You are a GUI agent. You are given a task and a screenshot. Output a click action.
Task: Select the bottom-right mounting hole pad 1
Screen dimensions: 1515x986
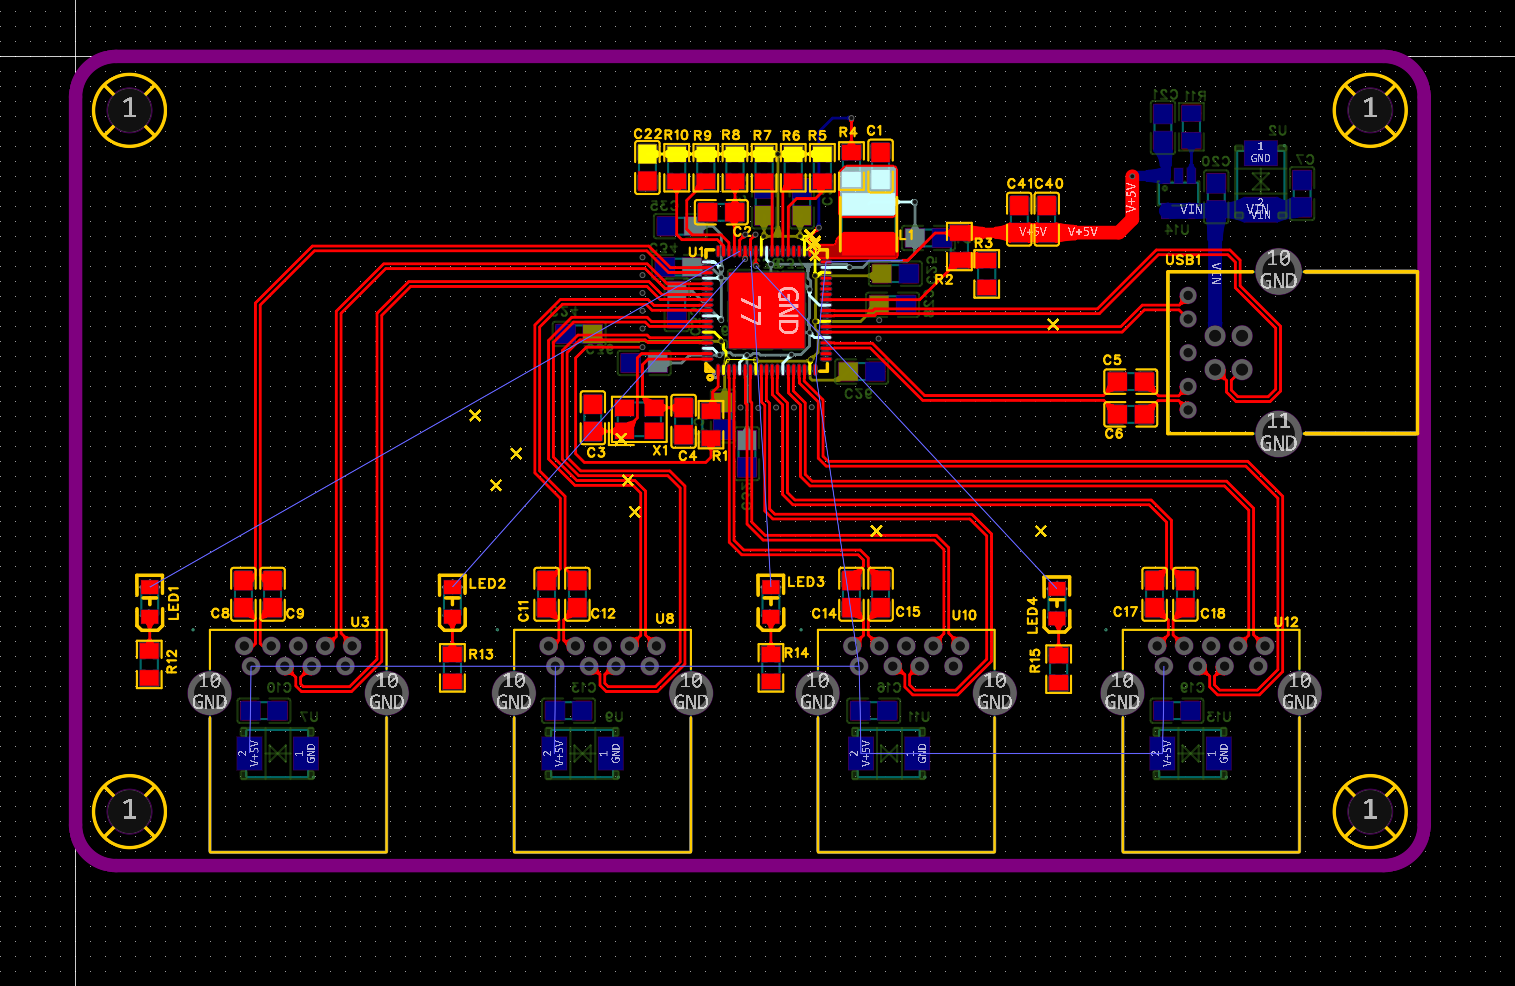tap(1370, 810)
